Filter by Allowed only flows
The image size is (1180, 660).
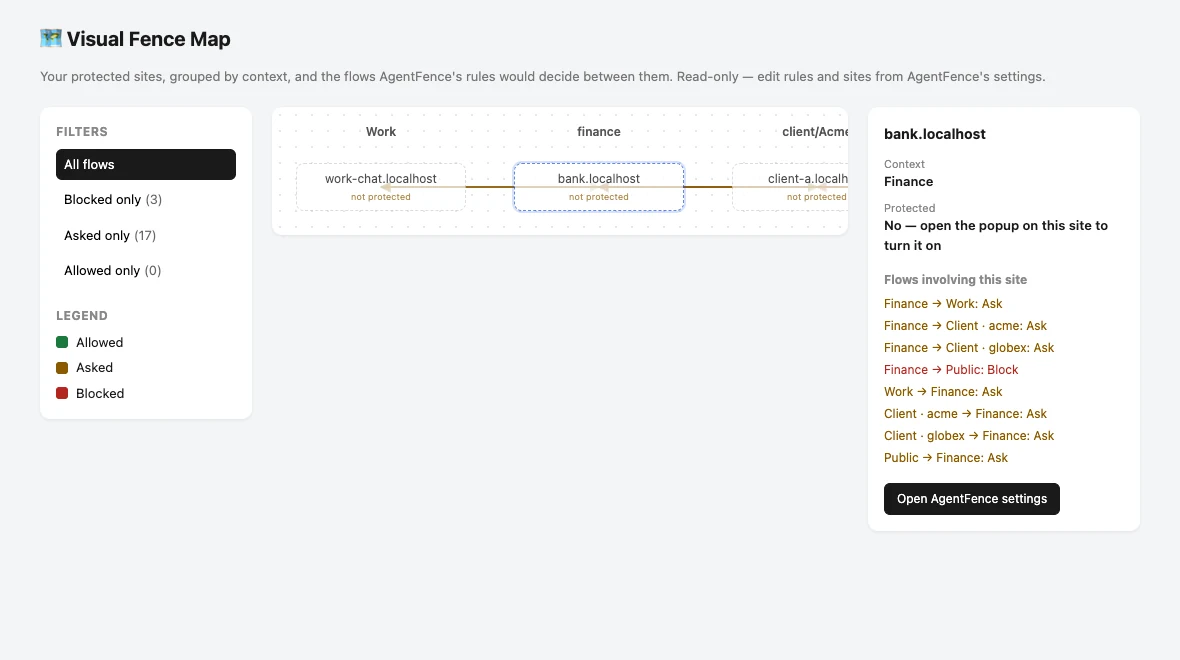146,270
